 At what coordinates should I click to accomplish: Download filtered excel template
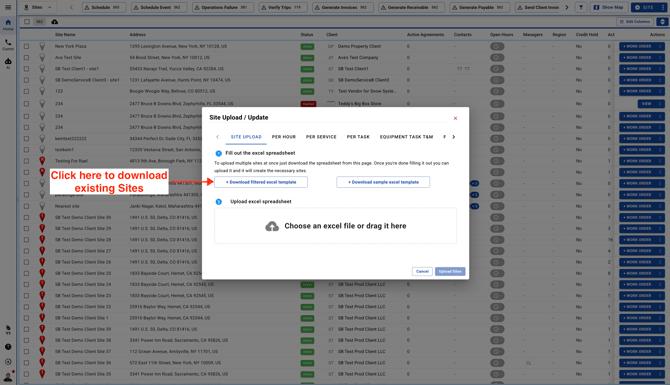click(261, 182)
